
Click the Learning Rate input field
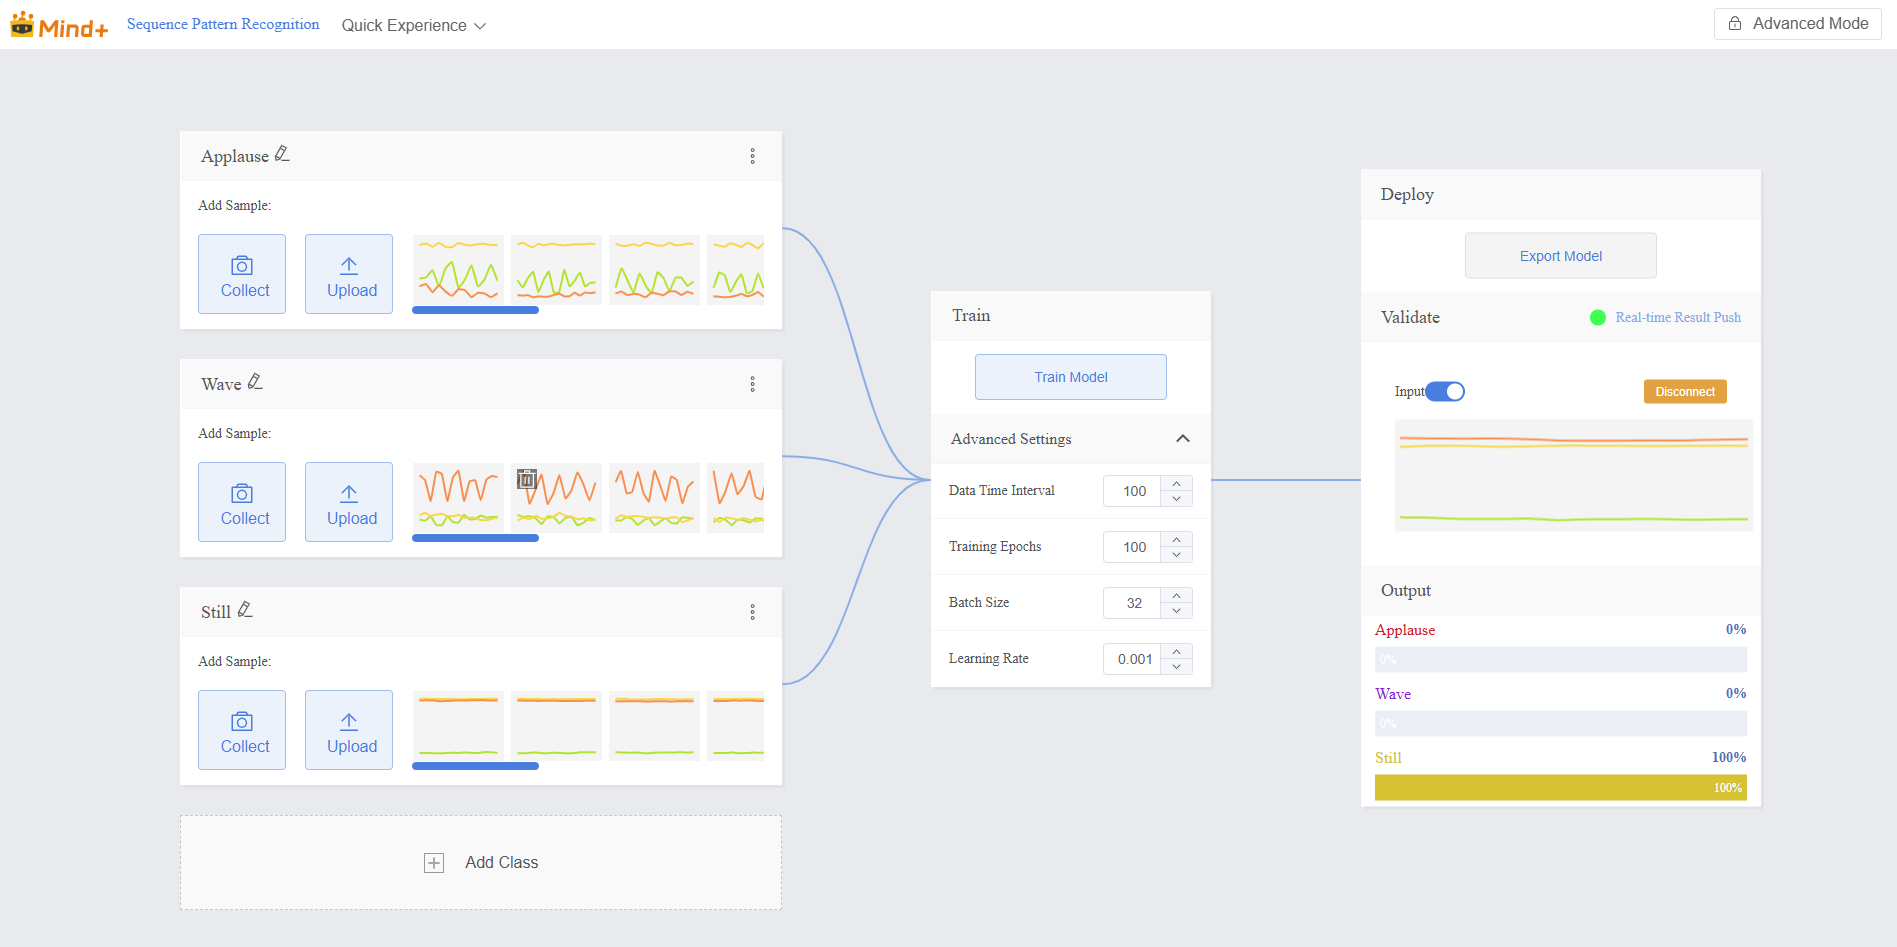[1133, 659]
